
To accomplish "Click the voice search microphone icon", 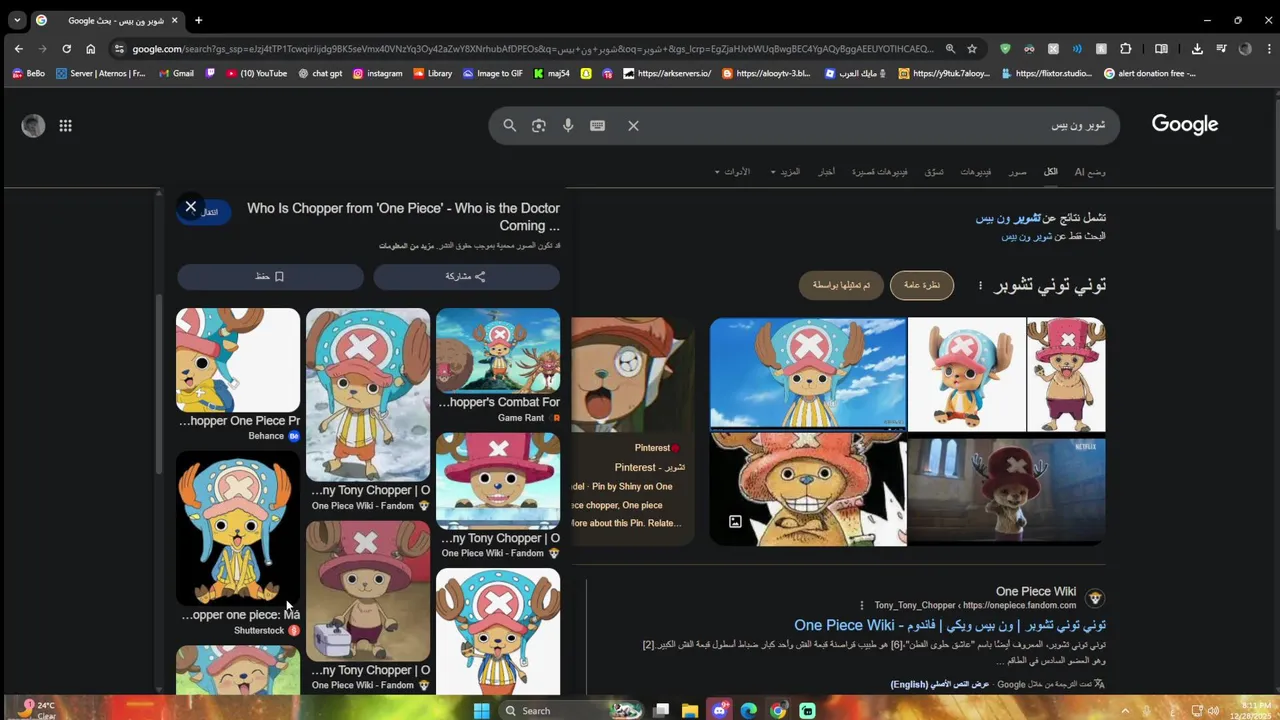I will [x=568, y=126].
